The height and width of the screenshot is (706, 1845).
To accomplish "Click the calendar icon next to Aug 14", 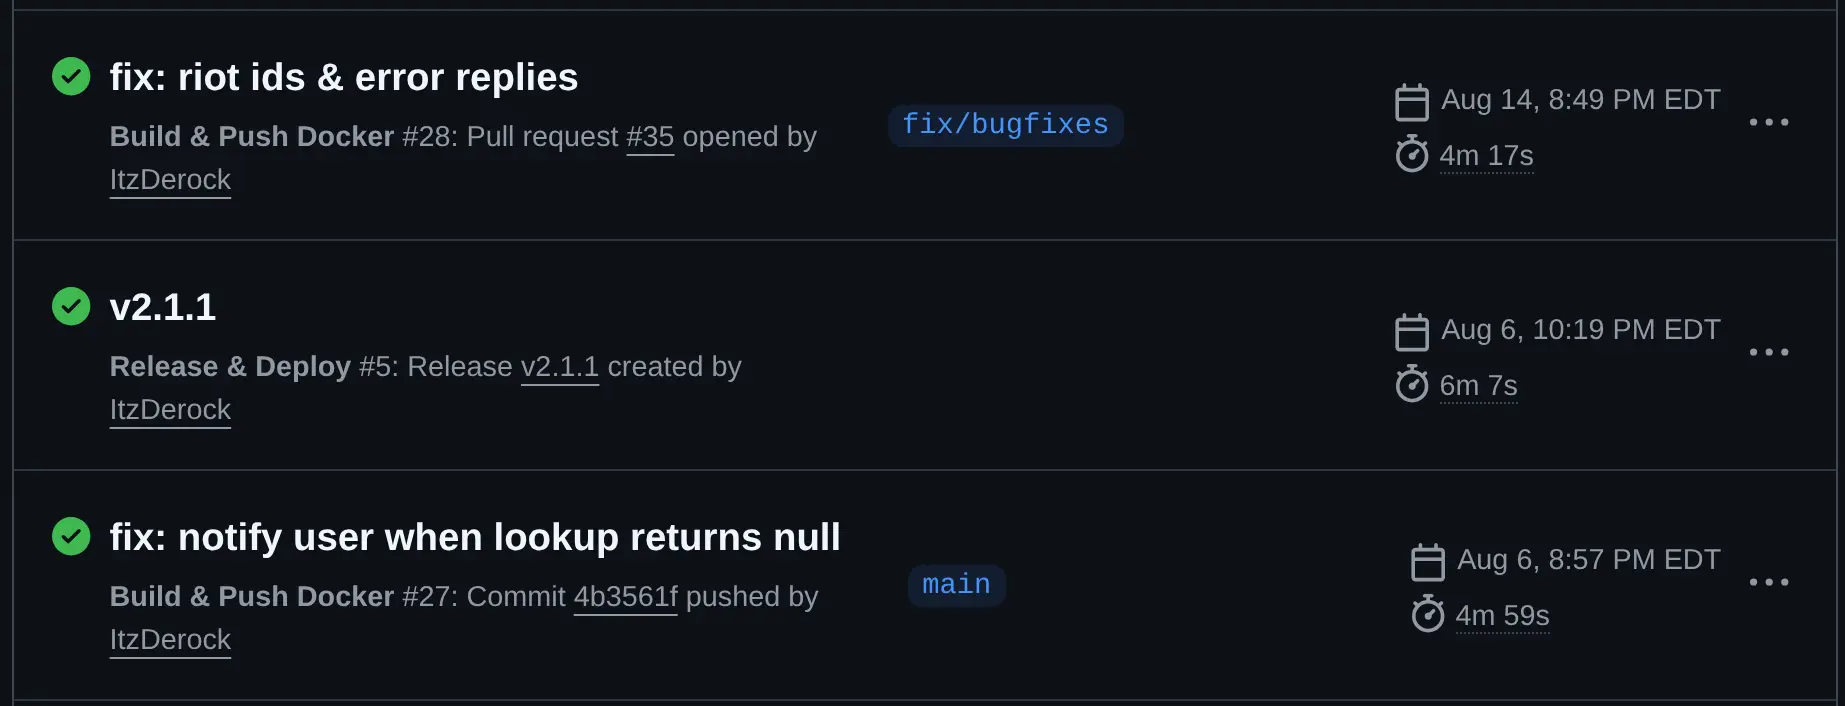I will point(1411,101).
